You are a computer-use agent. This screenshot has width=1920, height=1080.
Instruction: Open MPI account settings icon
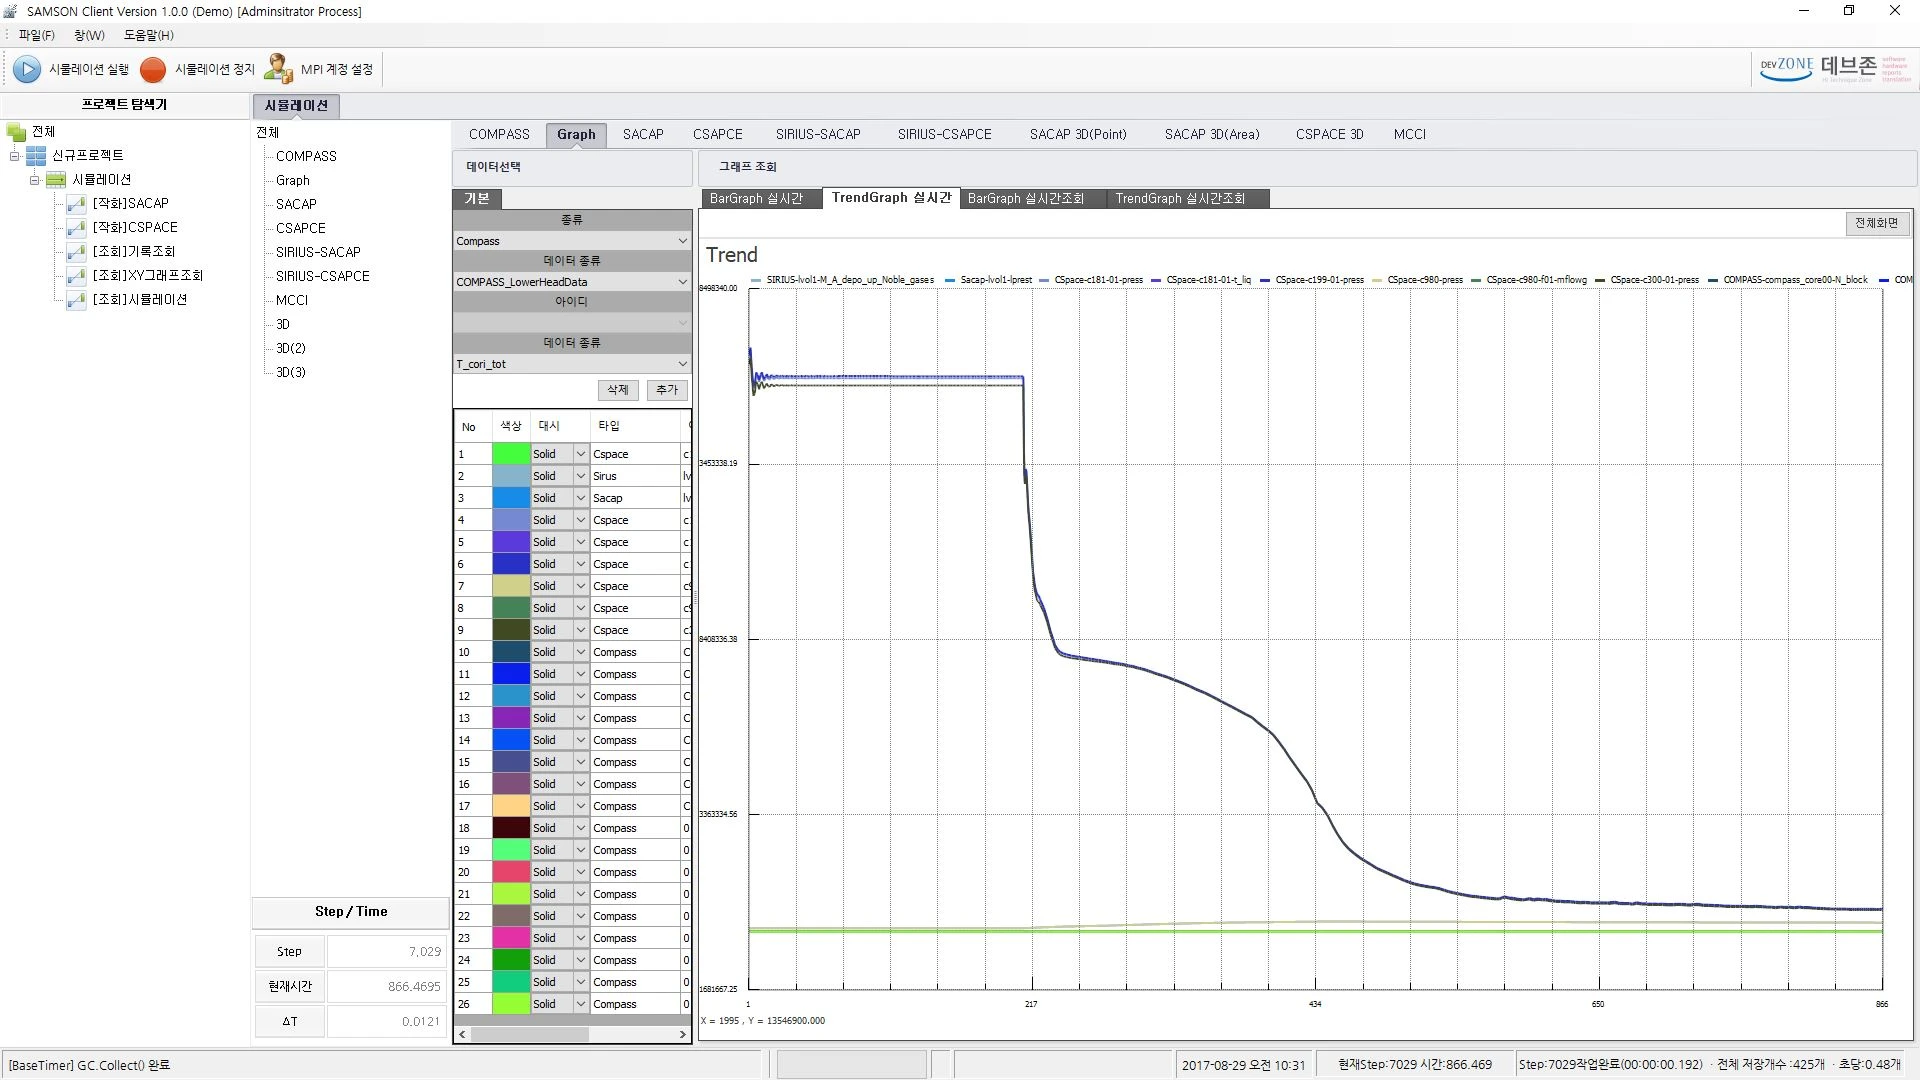click(x=278, y=69)
